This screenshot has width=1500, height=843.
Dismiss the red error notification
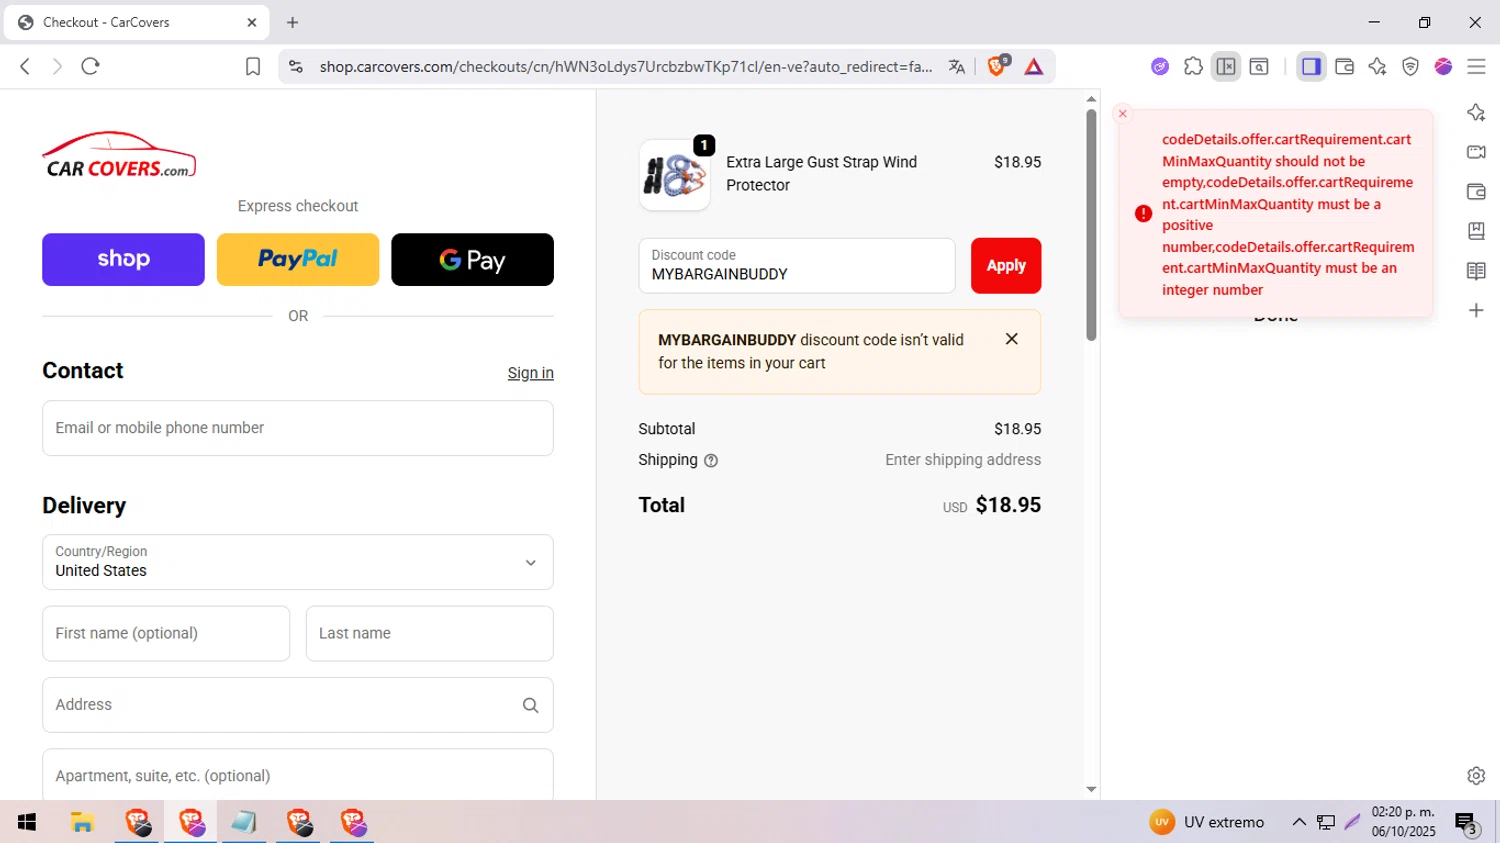(1123, 114)
